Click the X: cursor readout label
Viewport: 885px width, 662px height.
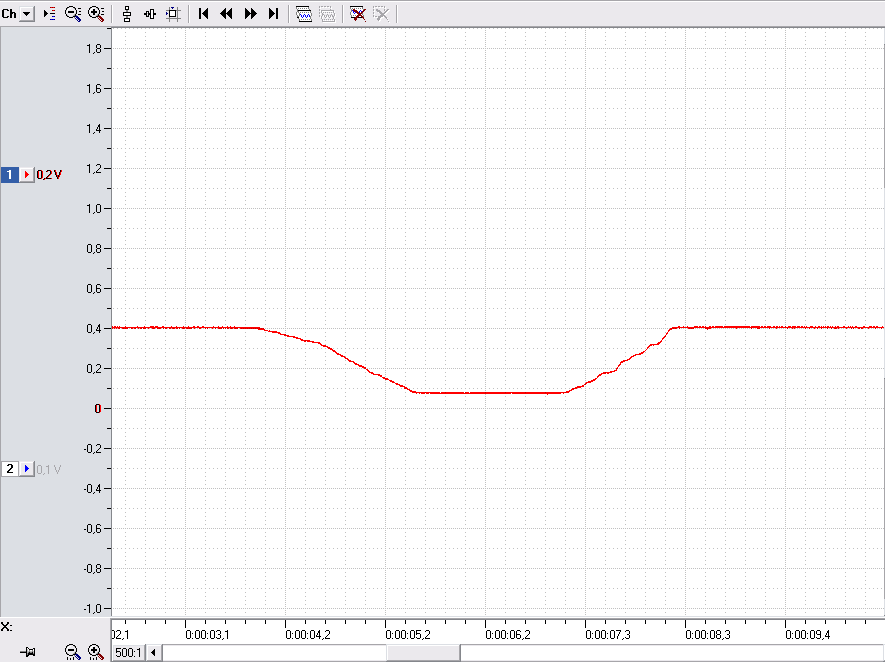point(7,627)
